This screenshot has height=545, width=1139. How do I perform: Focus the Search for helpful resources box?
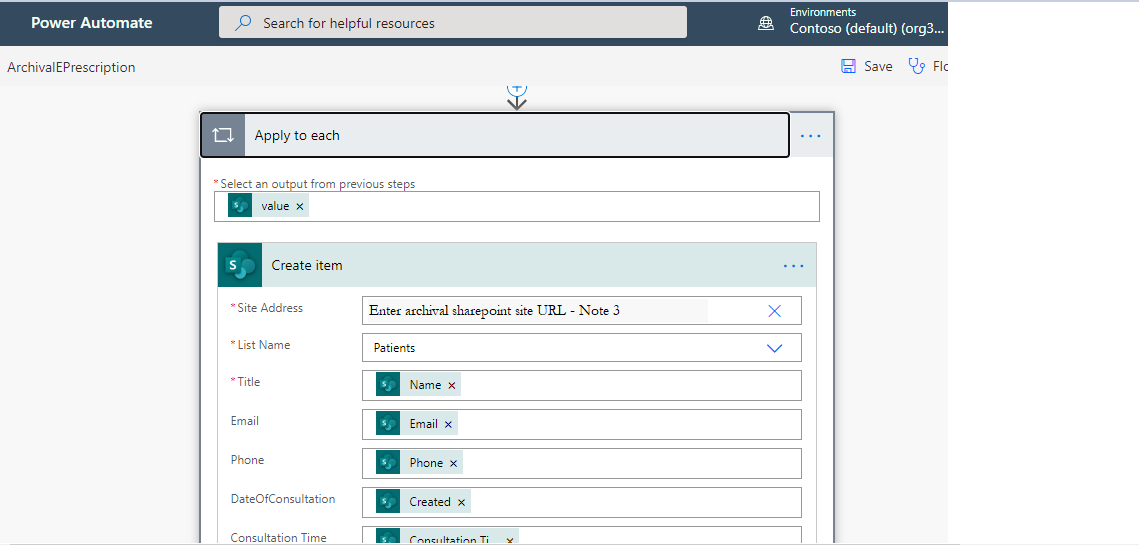453,23
